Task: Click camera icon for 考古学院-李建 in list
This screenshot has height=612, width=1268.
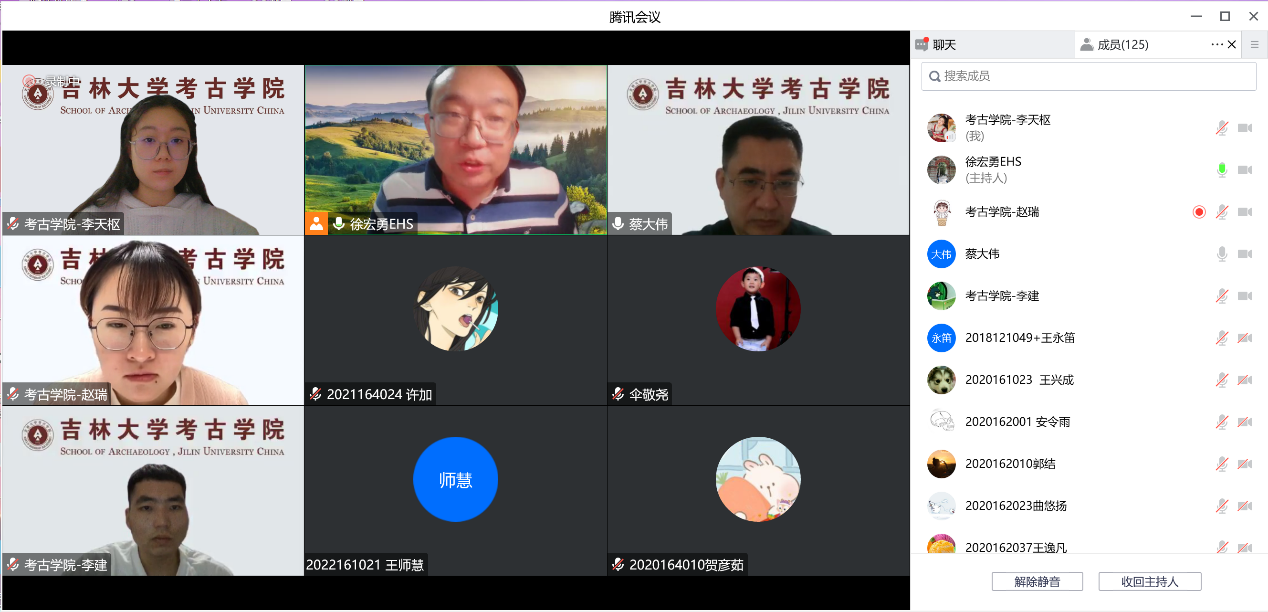Action: click(1245, 296)
